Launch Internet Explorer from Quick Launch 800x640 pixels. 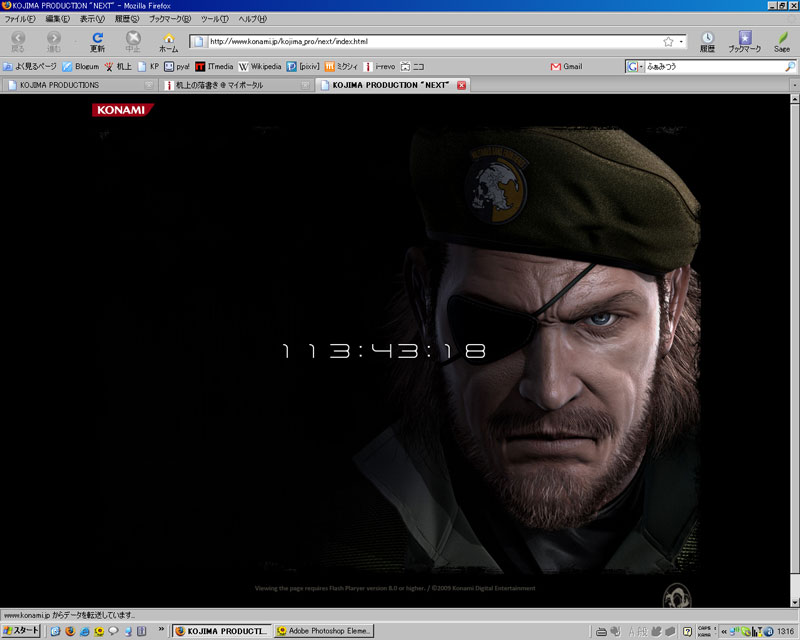[x=84, y=631]
